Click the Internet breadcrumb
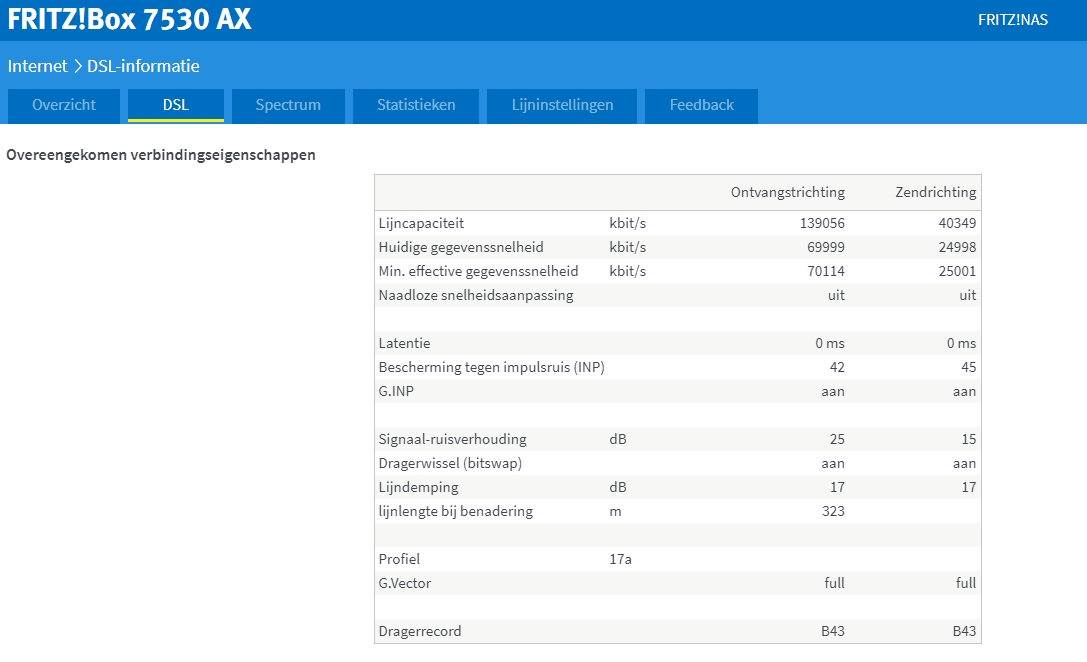The height and width of the screenshot is (662, 1087). [x=37, y=67]
